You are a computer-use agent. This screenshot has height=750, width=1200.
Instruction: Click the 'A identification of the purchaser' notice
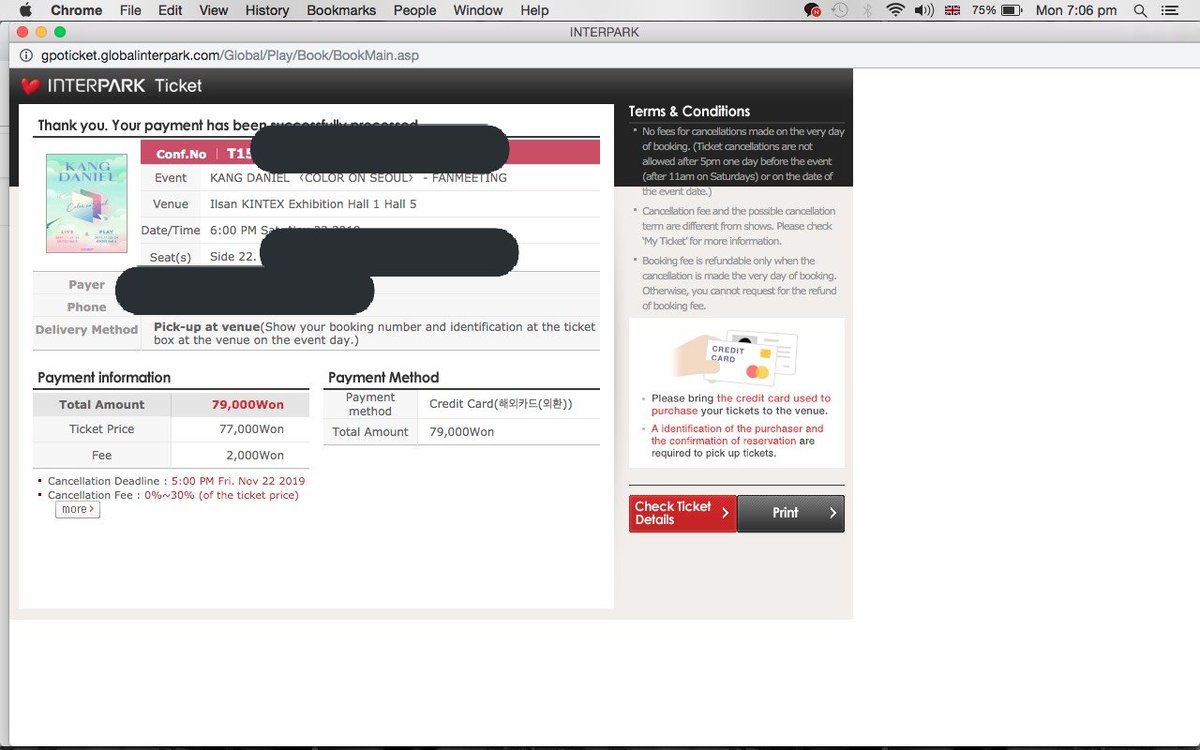(738, 441)
